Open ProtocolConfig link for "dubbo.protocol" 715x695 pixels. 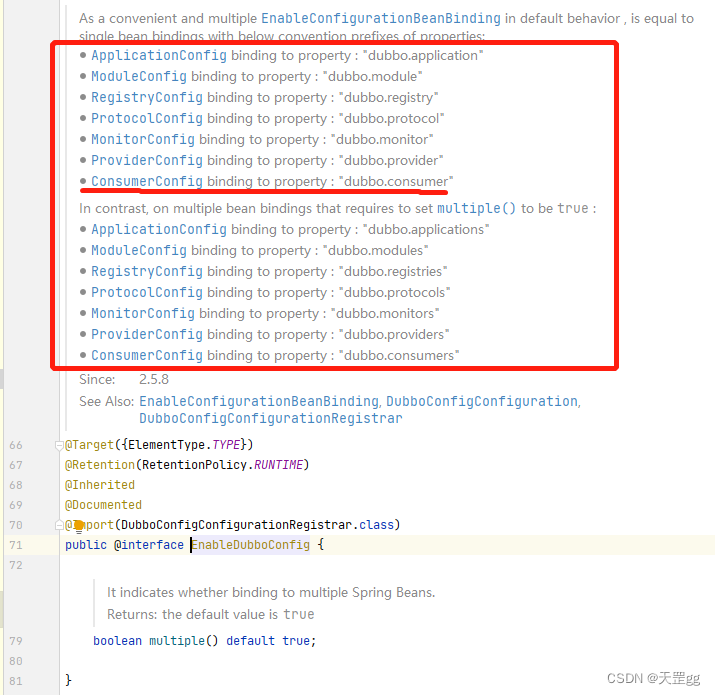pyautogui.click(x=147, y=119)
